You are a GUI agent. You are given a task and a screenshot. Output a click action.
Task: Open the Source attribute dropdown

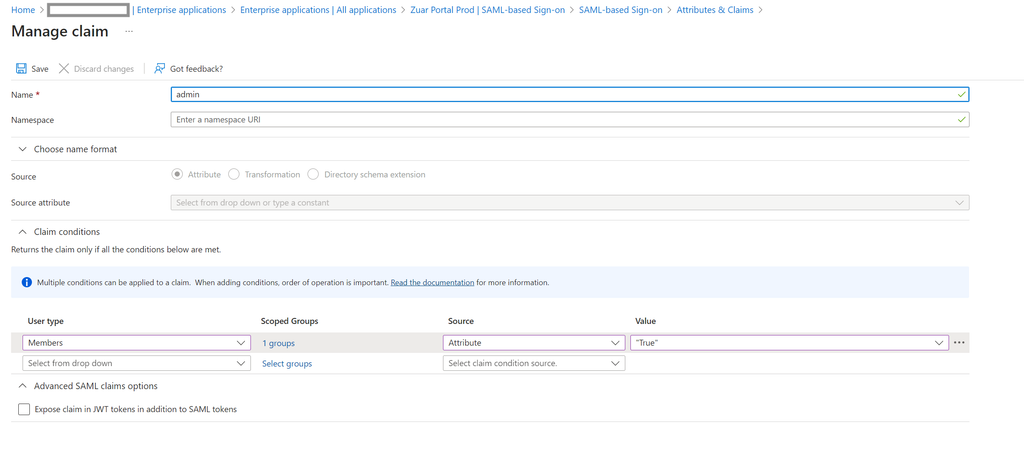(x=569, y=202)
